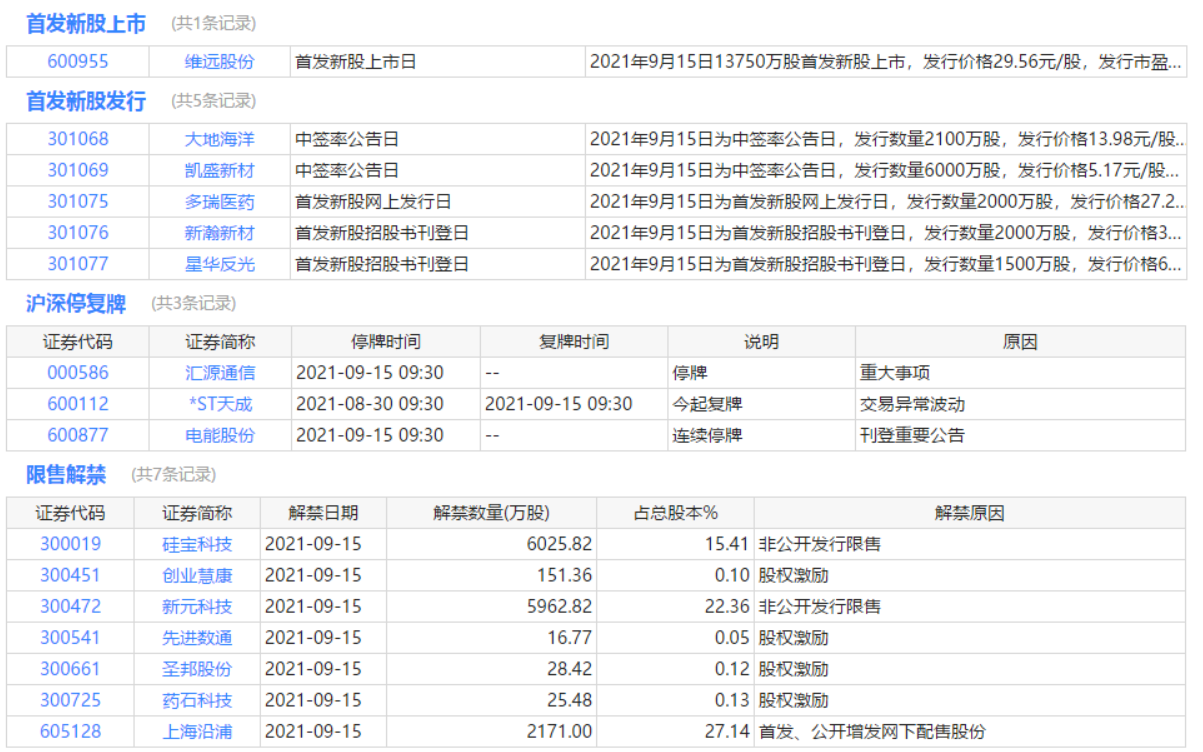Click the *ST天成 stock name
Image resolution: width=1203 pixels, height=752 pixels.
tap(219, 404)
